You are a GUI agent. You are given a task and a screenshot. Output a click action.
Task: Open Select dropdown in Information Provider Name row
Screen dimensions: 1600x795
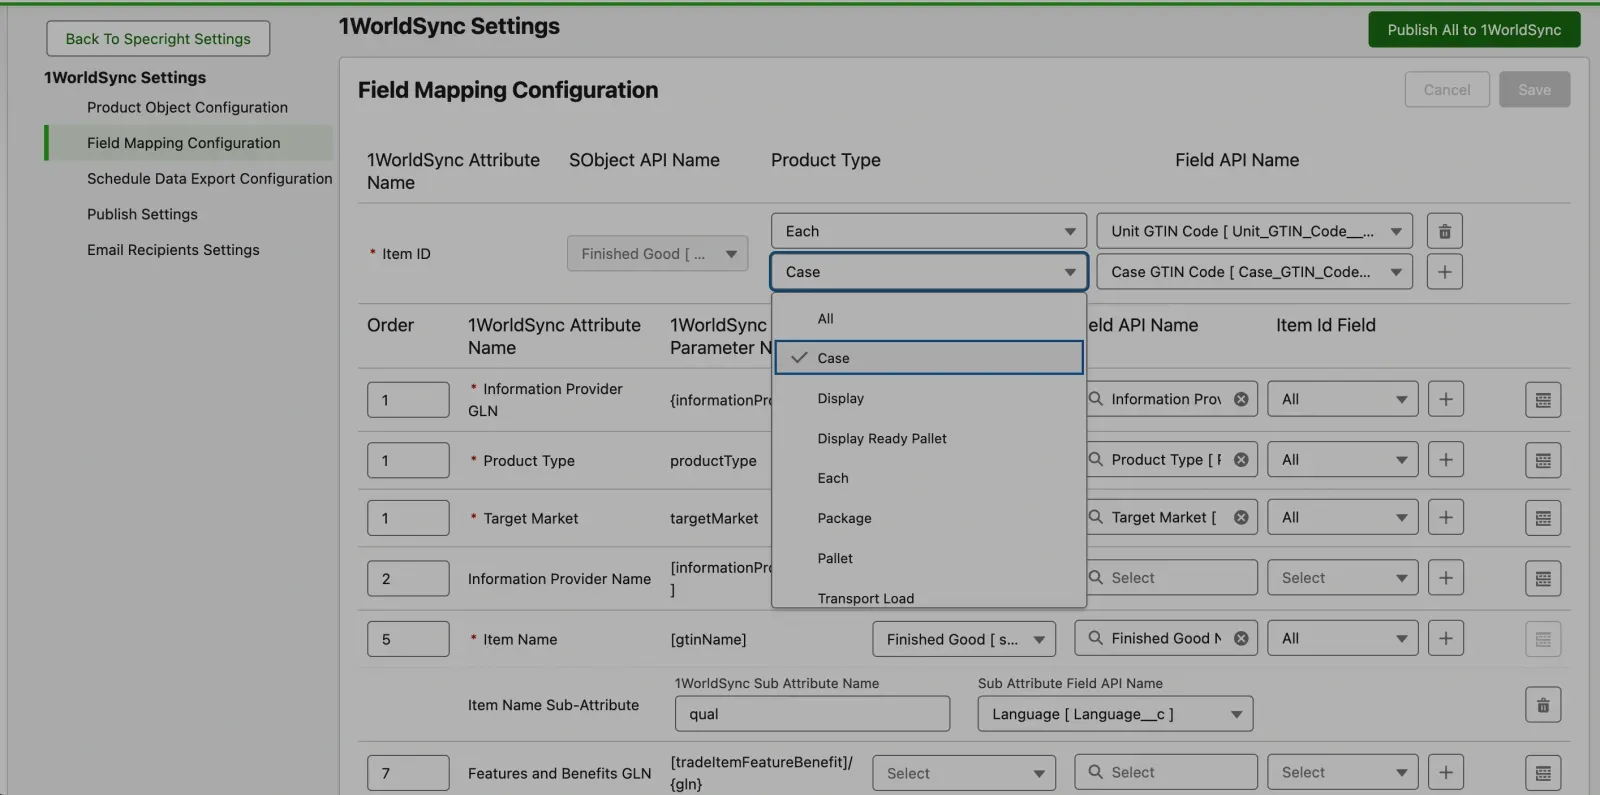tap(1343, 578)
